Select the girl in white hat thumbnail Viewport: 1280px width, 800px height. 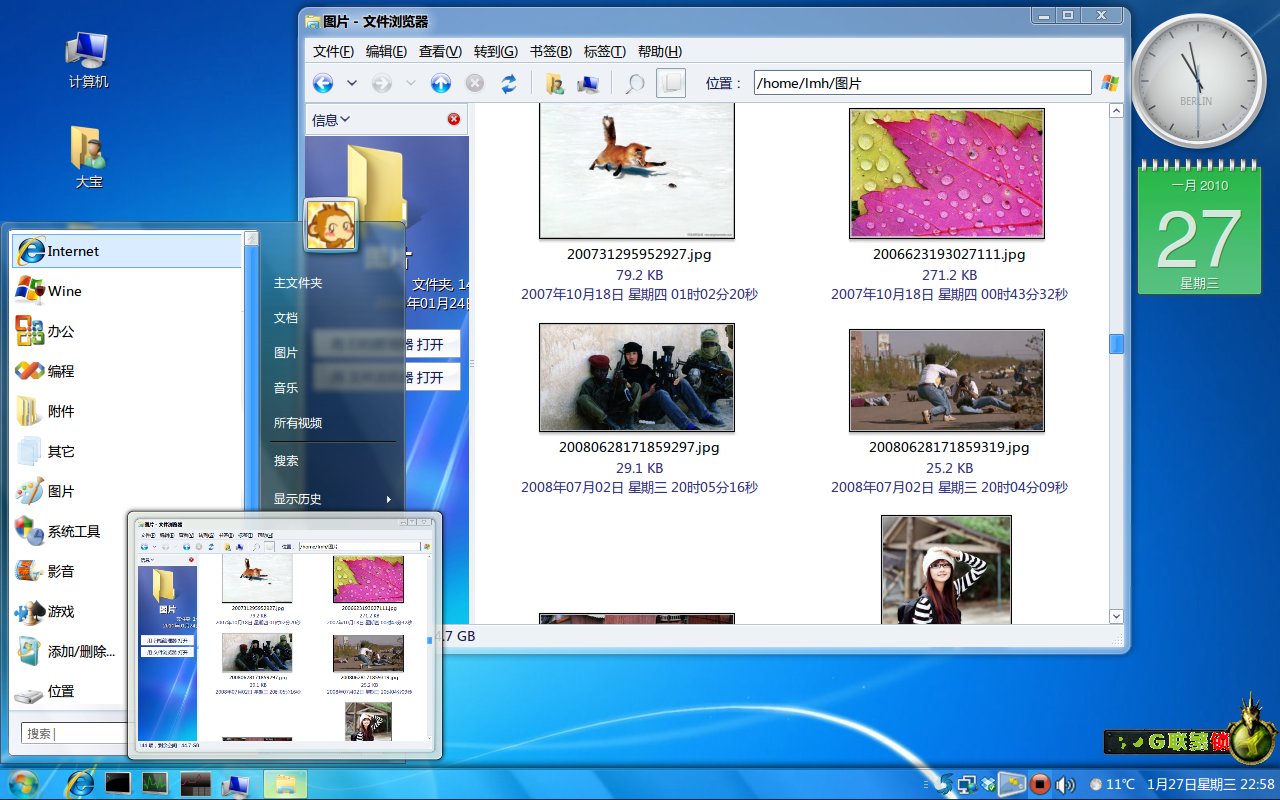pos(946,569)
